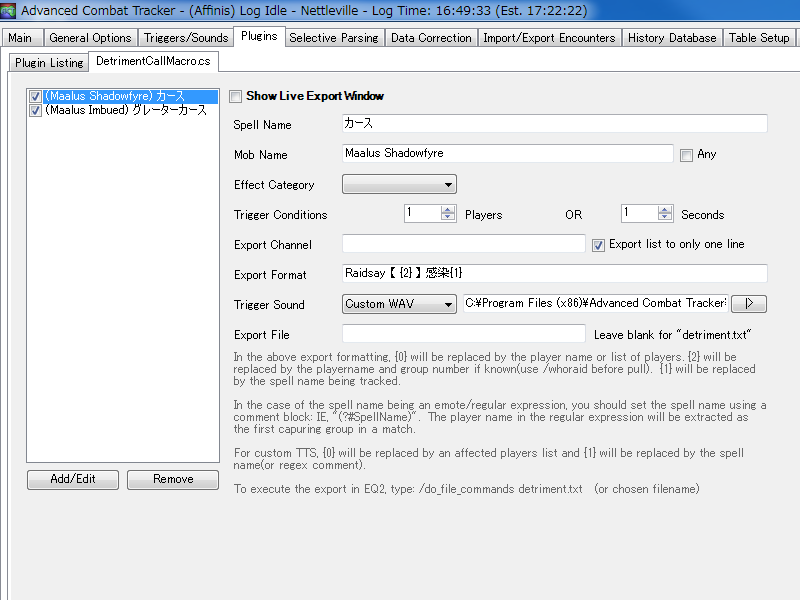Focus the Export File input field
800x600 pixels.
pyautogui.click(x=464, y=334)
